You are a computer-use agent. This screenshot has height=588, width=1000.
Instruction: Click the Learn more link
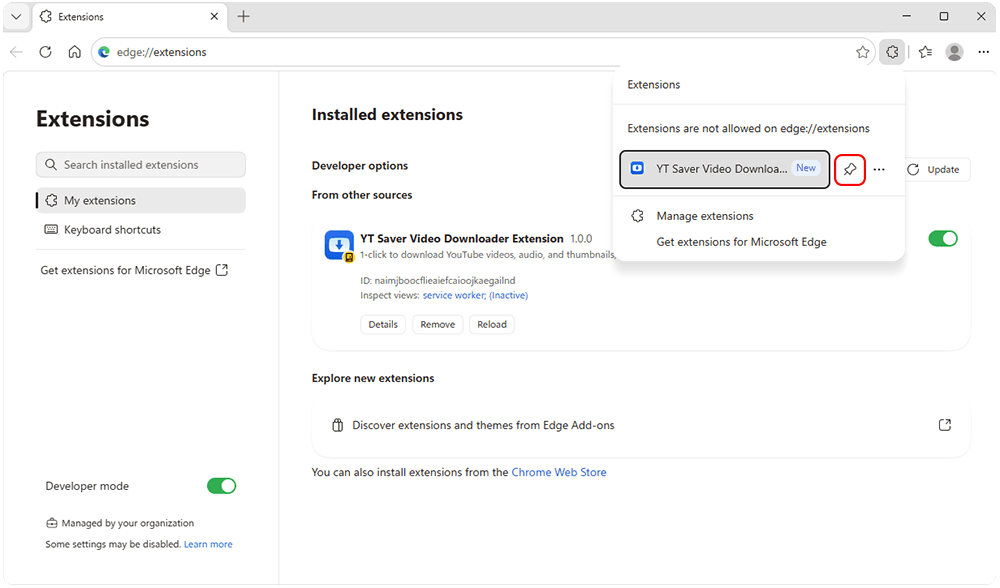coord(208,544)
